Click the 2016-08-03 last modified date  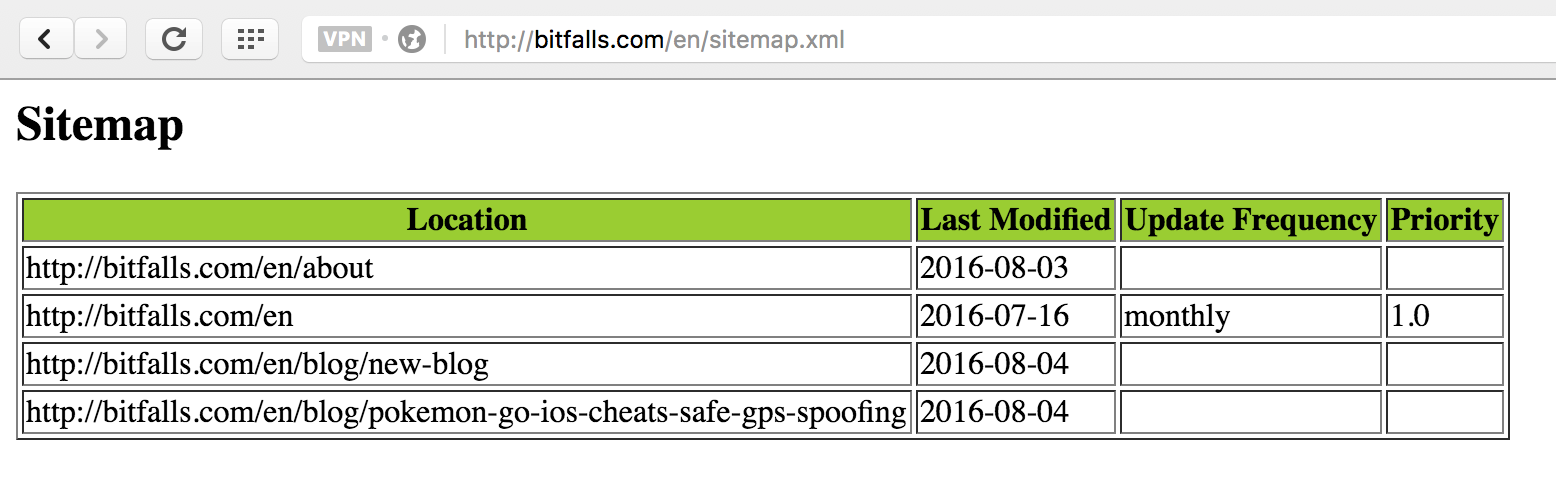point(994,268)
